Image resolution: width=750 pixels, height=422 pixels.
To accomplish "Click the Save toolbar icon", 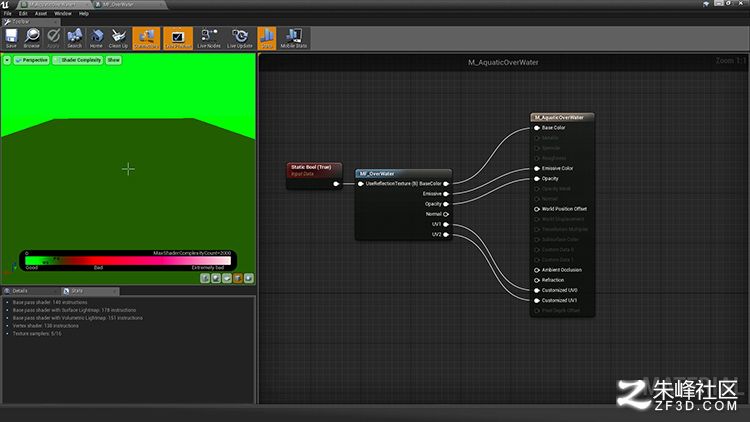I will [11, 38].
